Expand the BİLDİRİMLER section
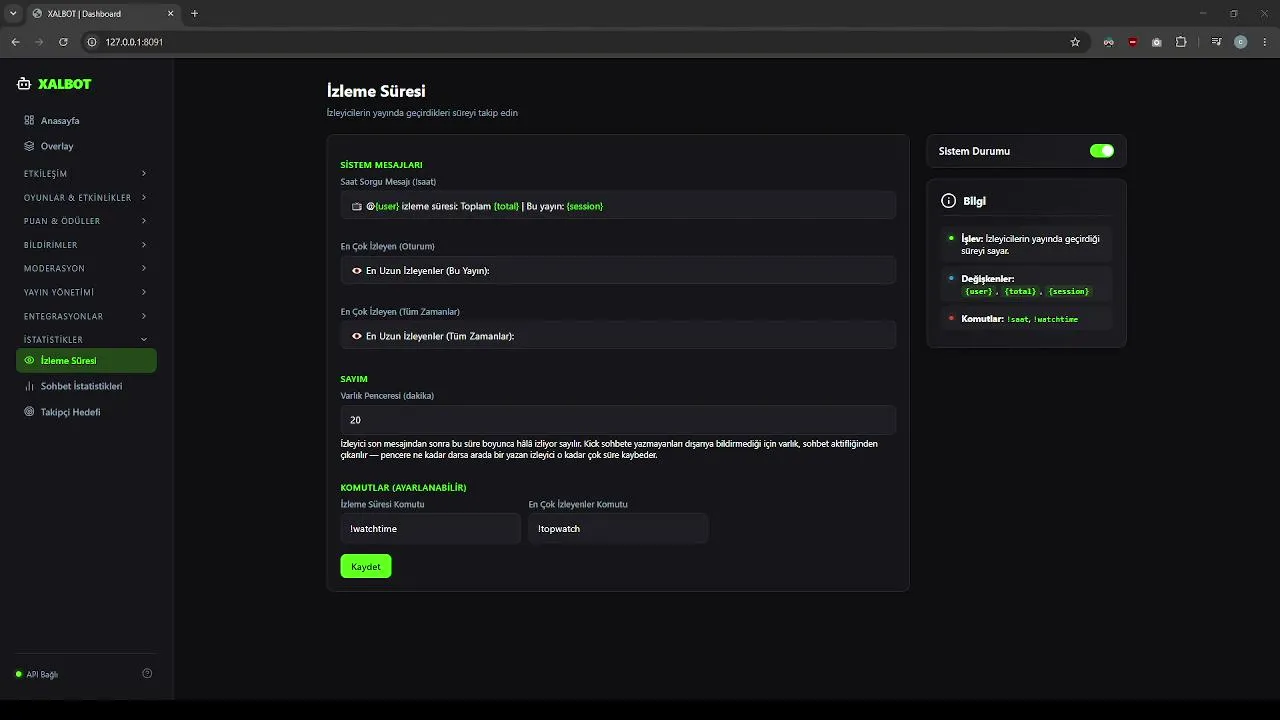The height and width of the screenshot is (720, 1280). [87, 245]
